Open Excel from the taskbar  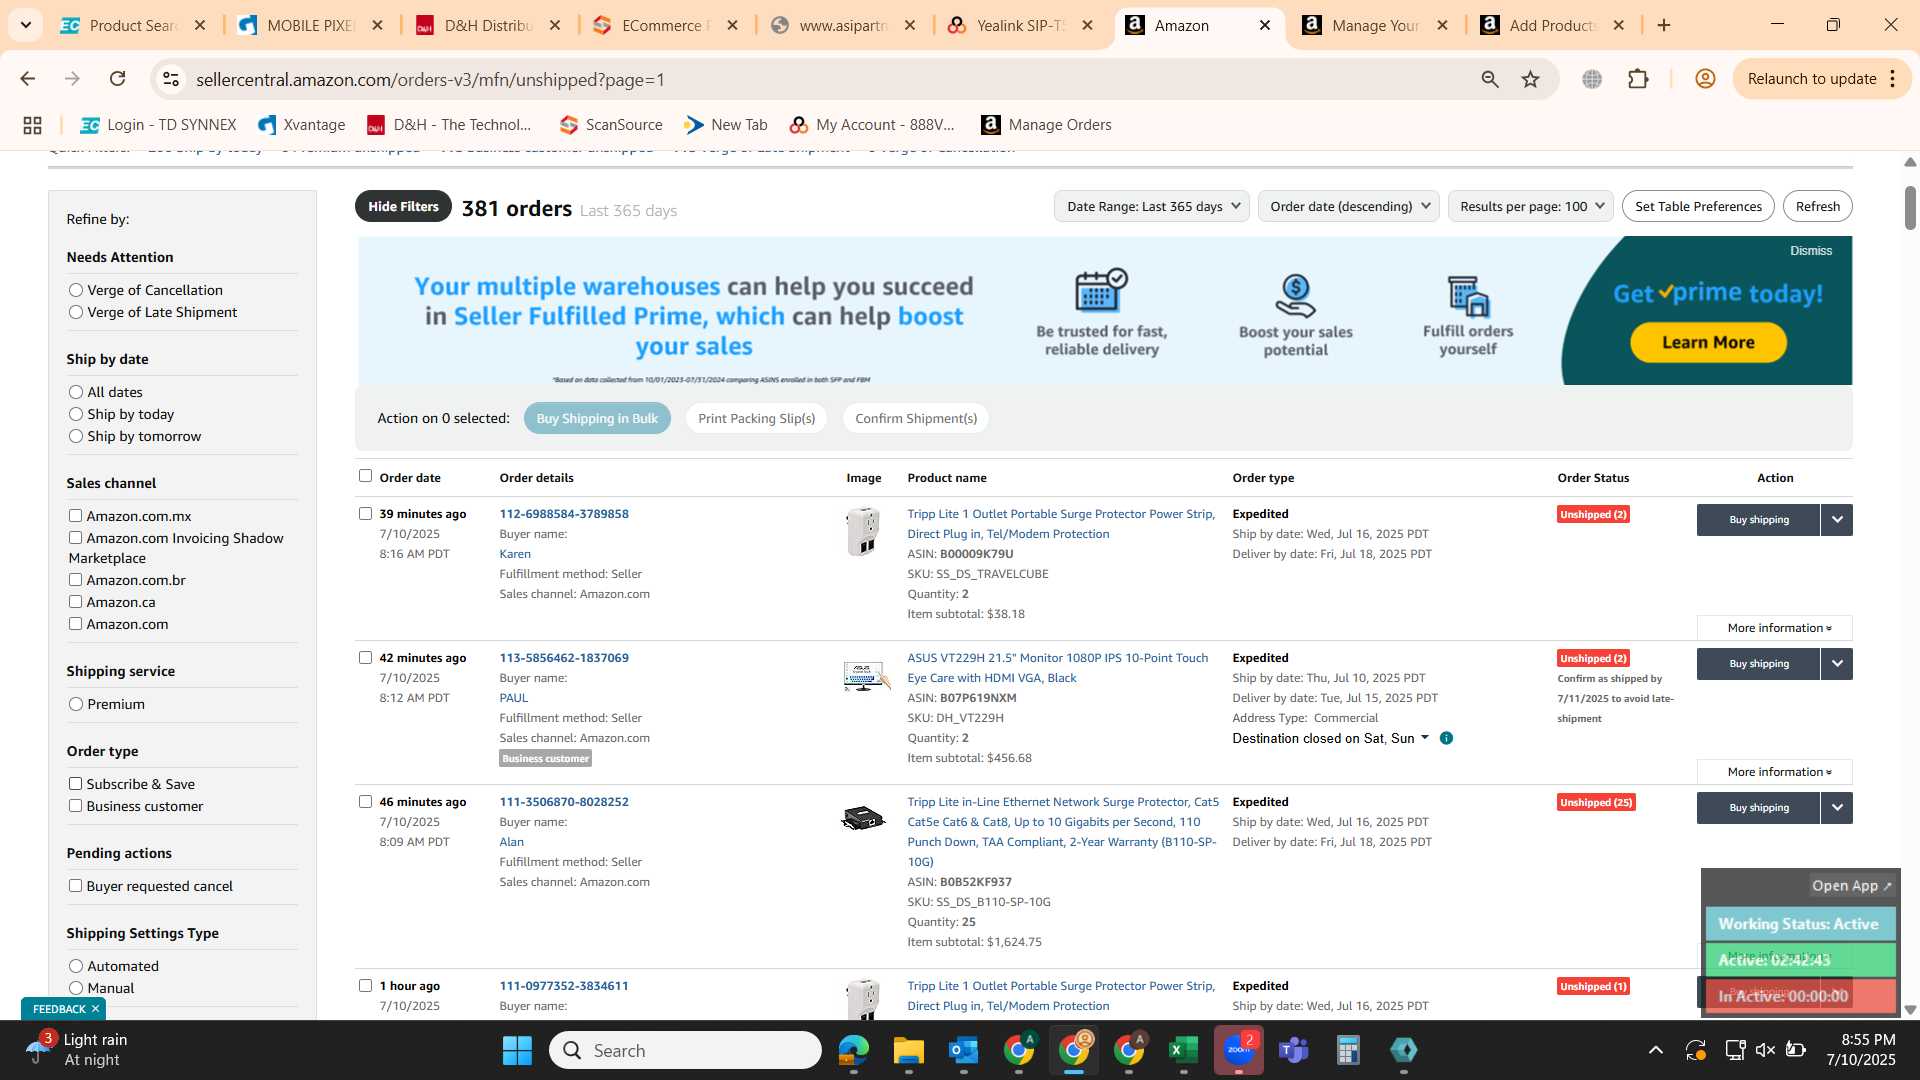(1183, 1050)
